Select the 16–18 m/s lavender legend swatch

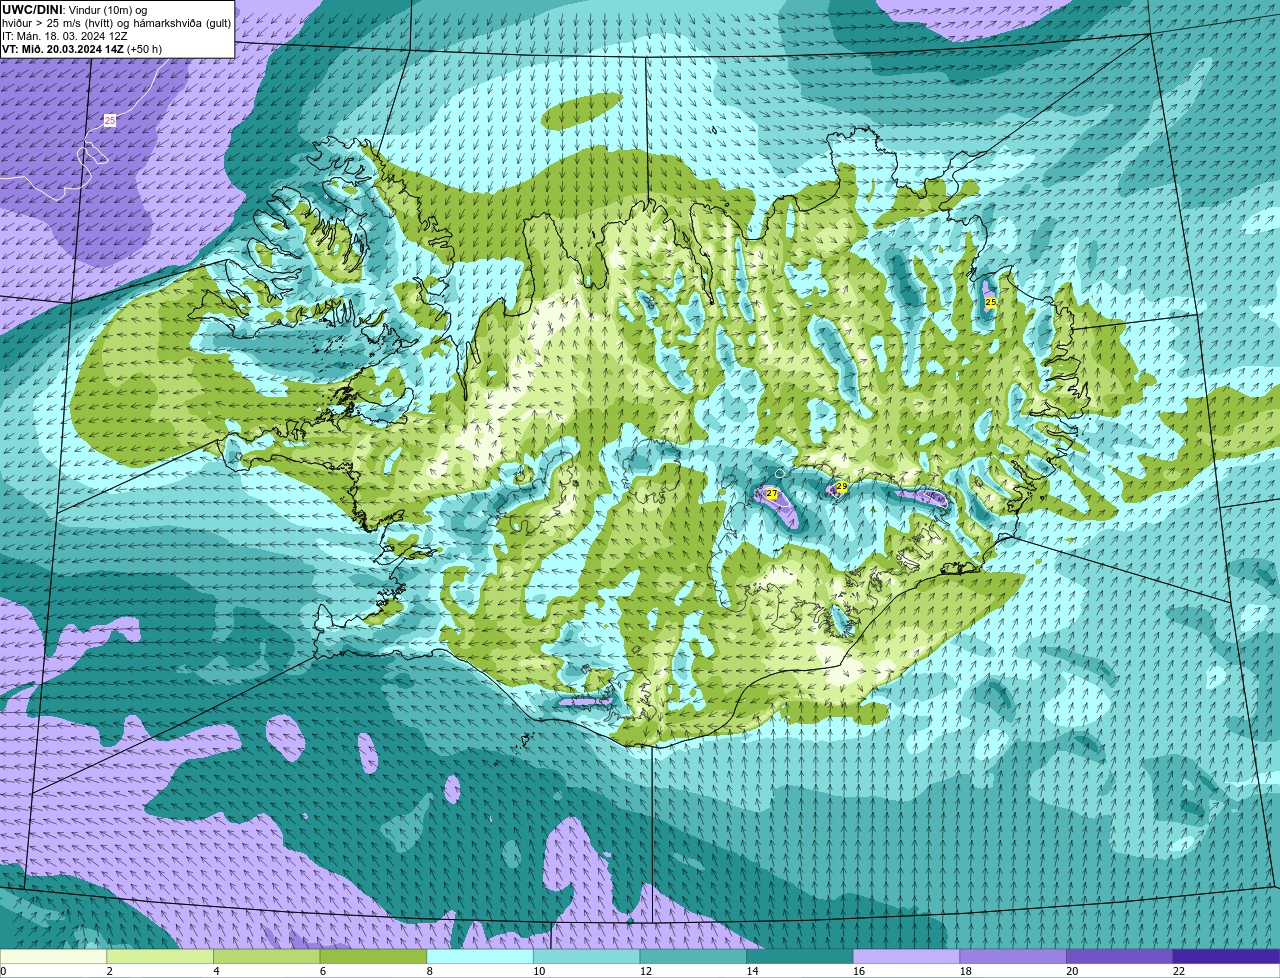point(906,957)
